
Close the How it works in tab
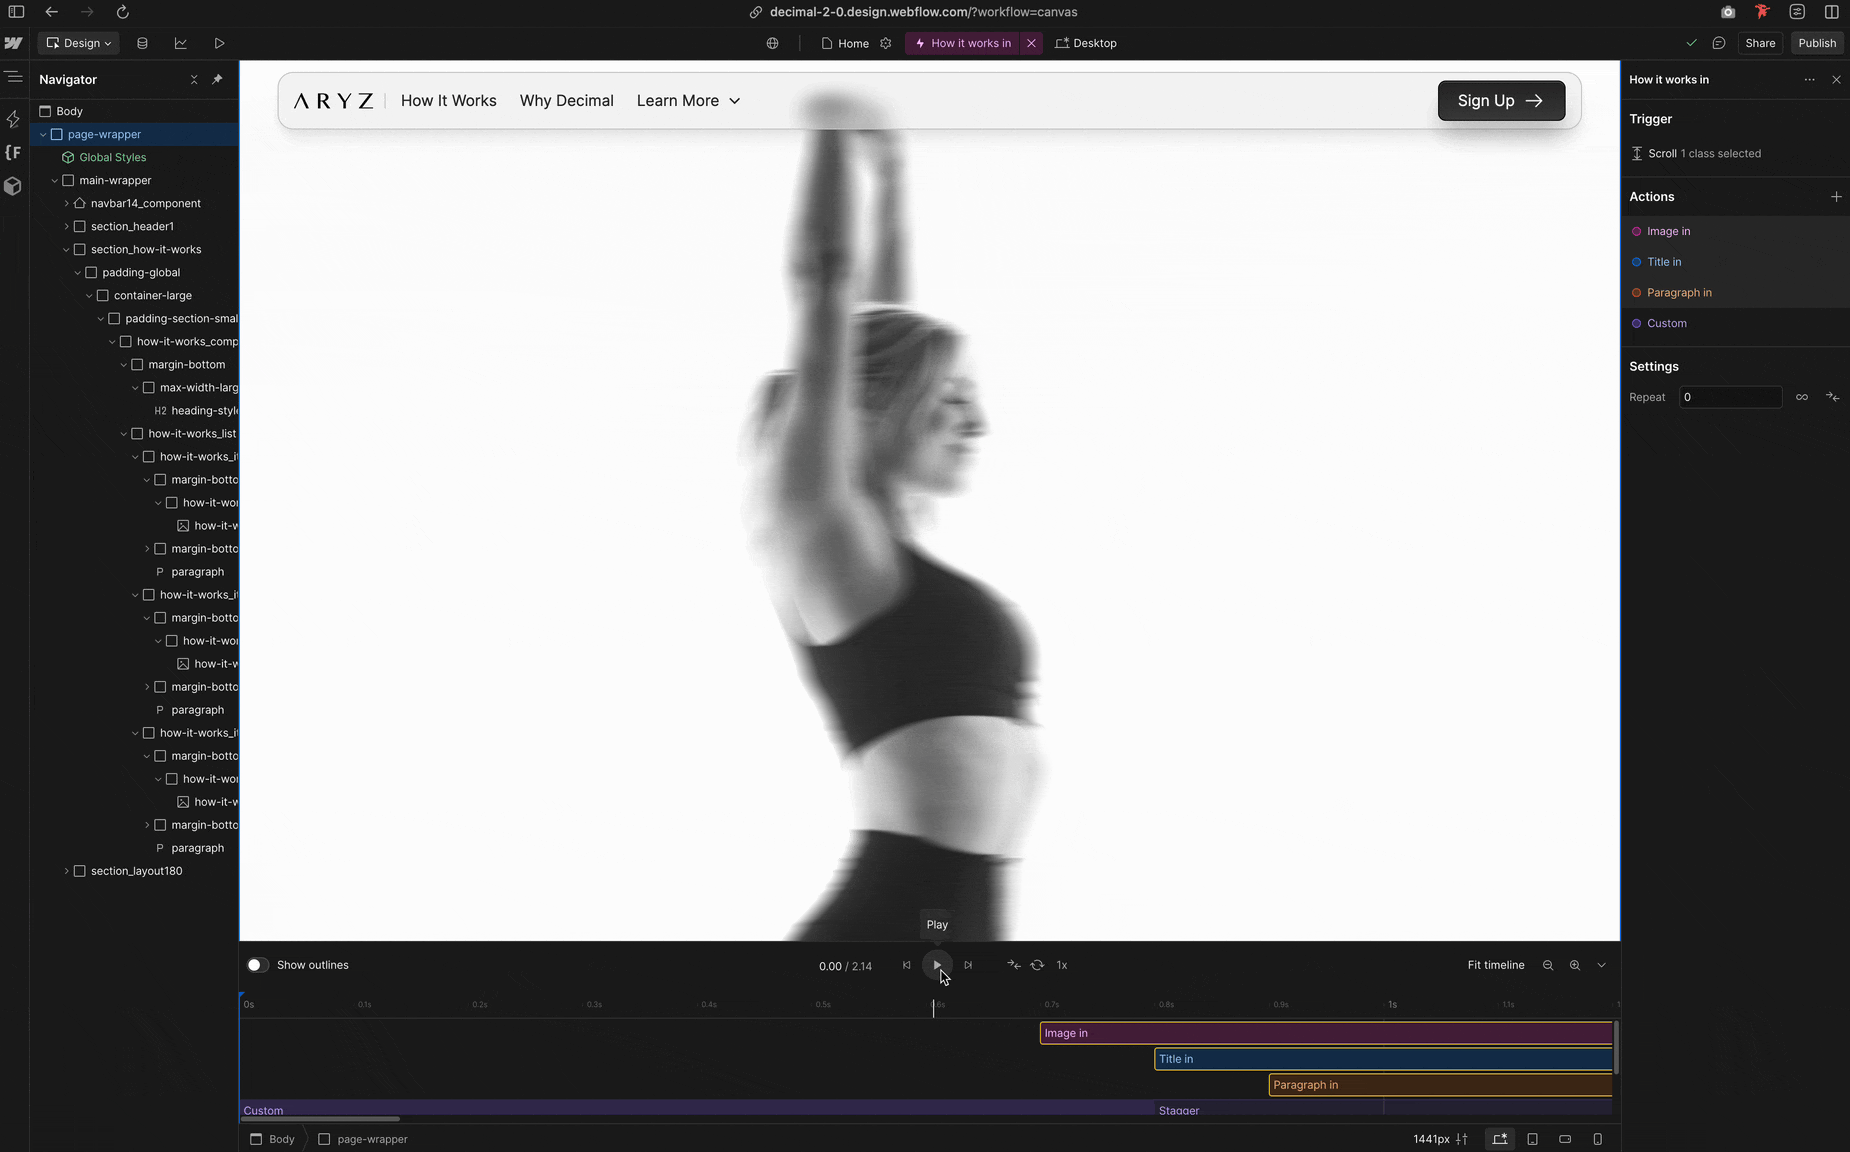point(1031,43)
